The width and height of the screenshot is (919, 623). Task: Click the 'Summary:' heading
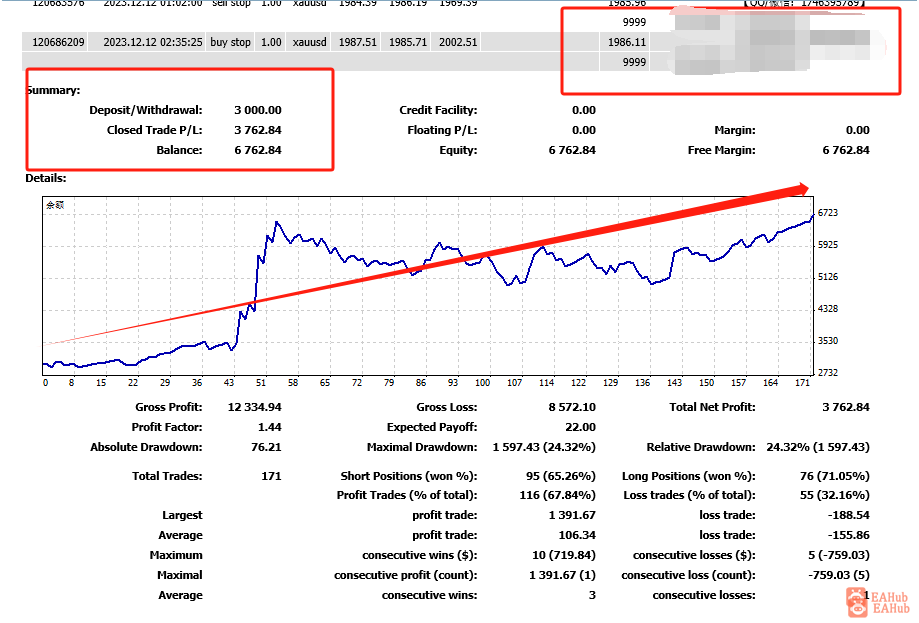[53, 90]
